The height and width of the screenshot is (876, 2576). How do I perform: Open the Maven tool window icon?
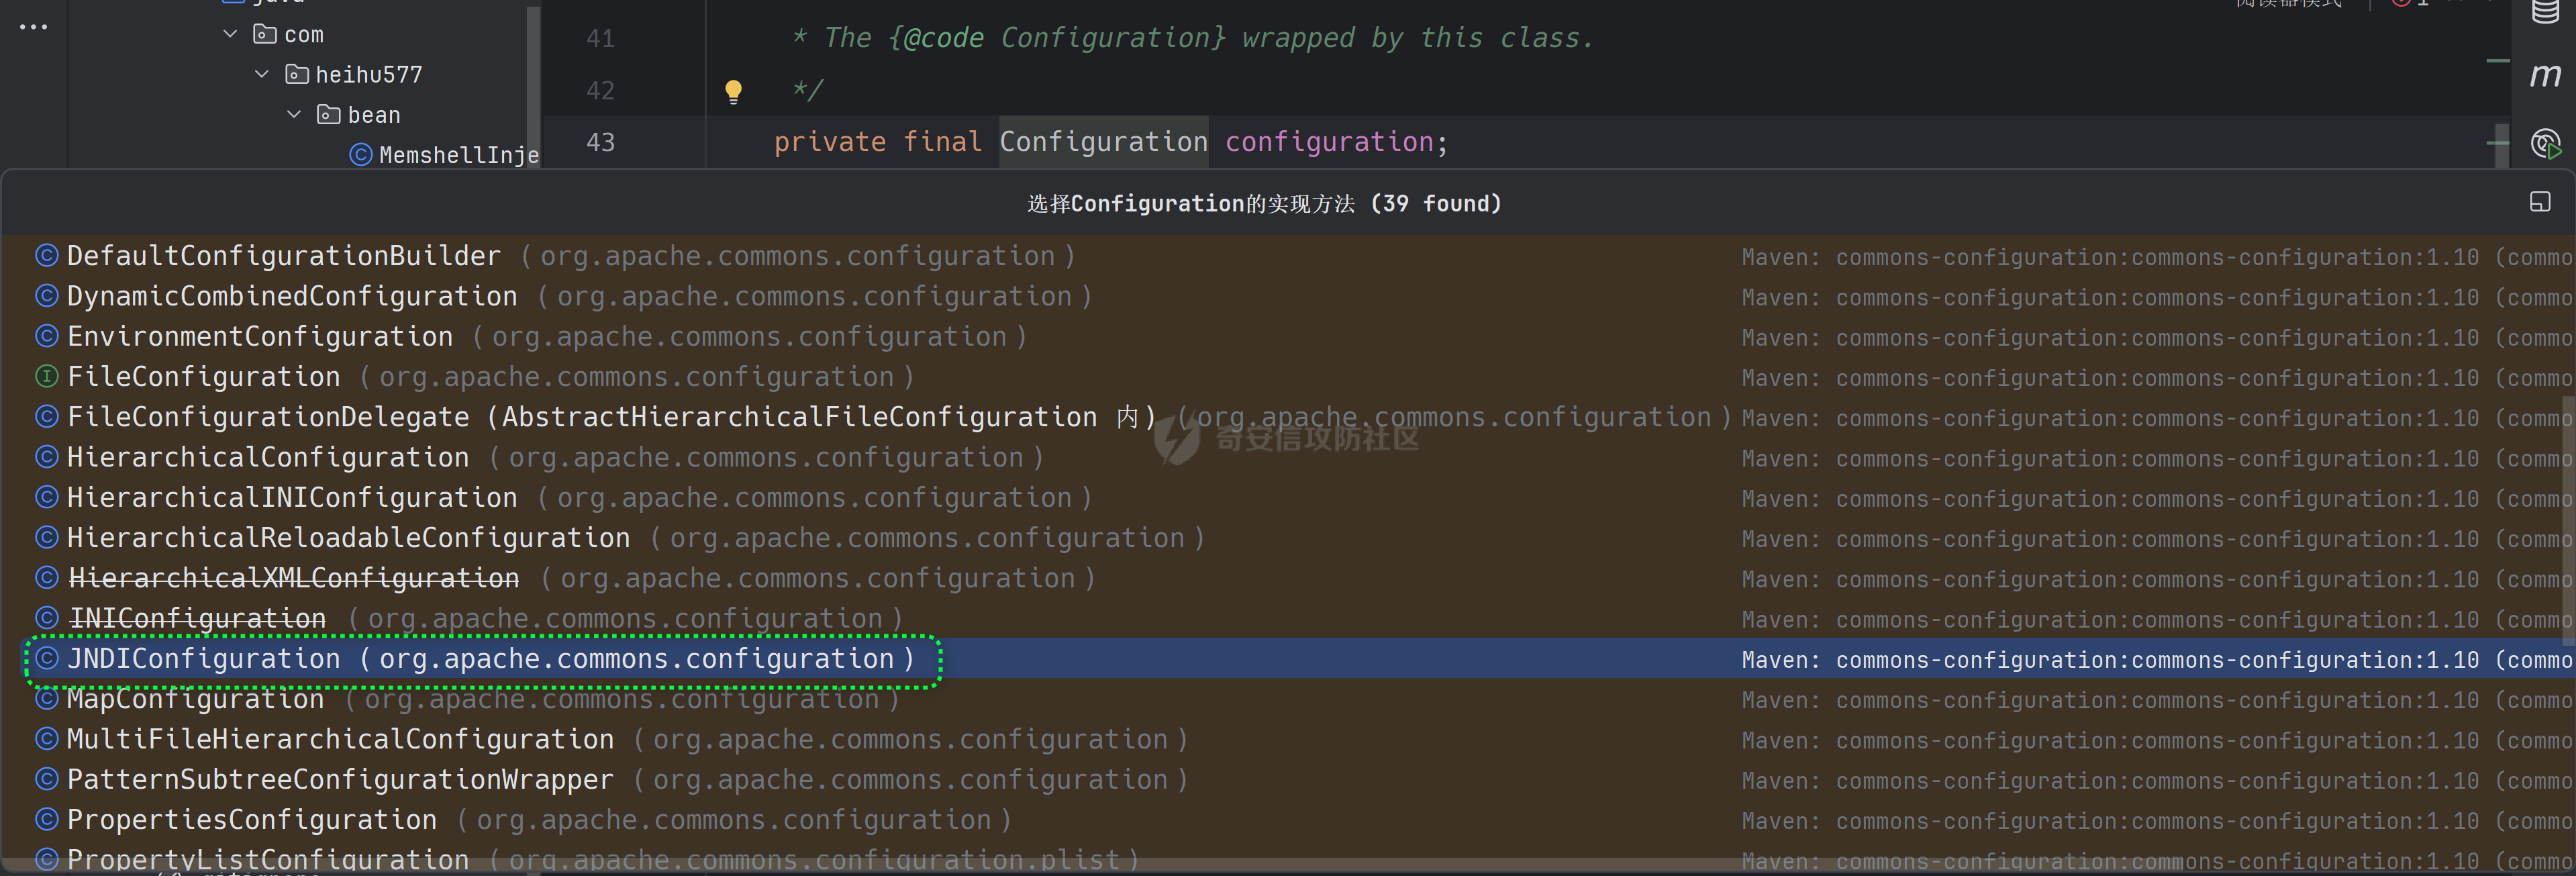click(2545, 75)
